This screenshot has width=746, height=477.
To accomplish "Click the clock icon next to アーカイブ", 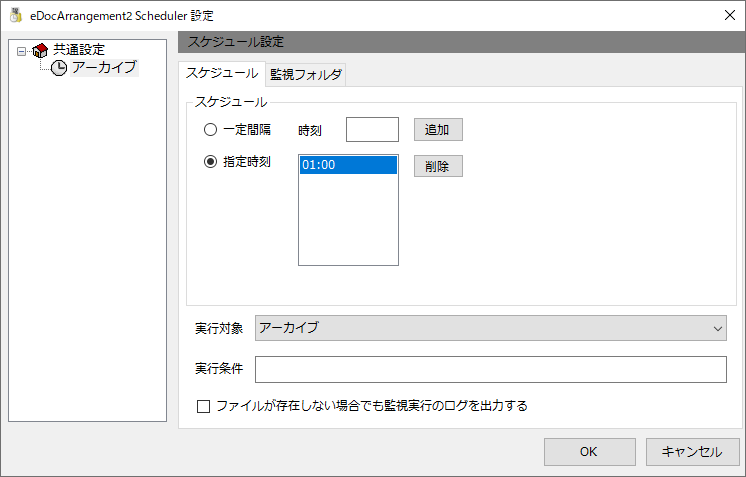I will (x=59, y=68).
